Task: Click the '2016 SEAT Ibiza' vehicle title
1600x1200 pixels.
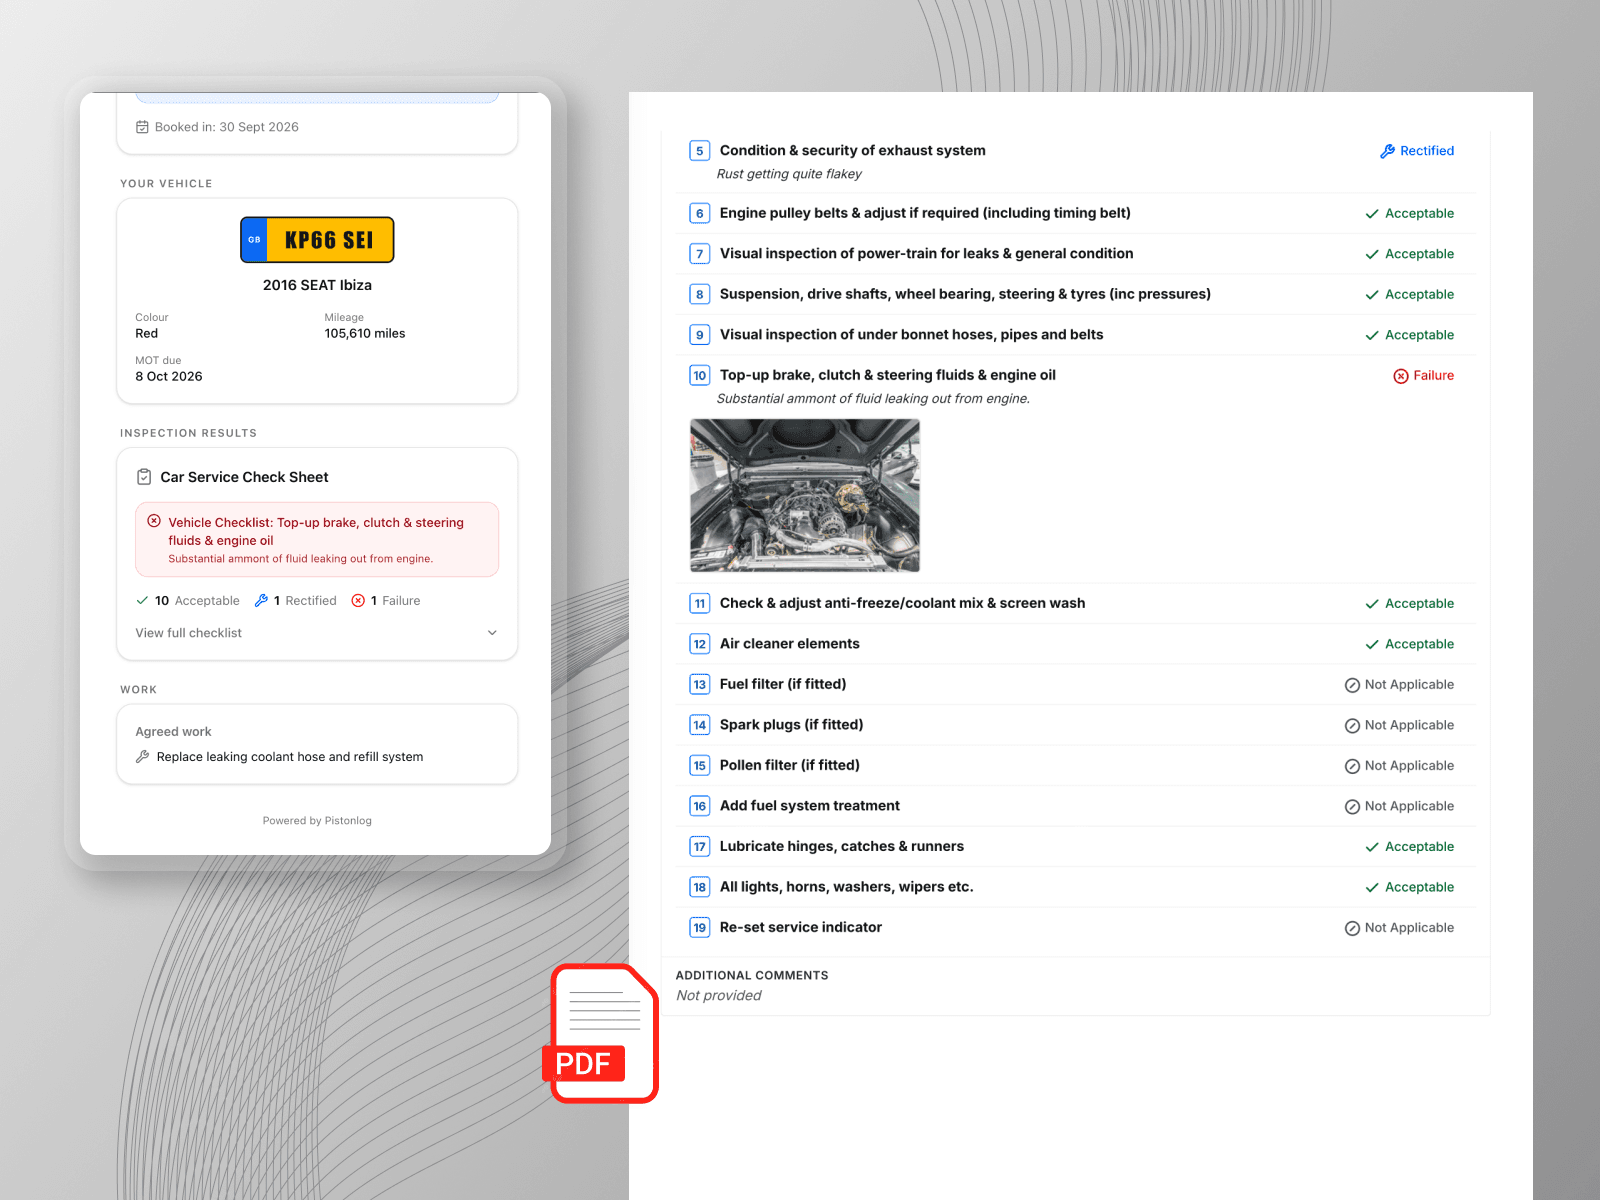Action: 317,285
